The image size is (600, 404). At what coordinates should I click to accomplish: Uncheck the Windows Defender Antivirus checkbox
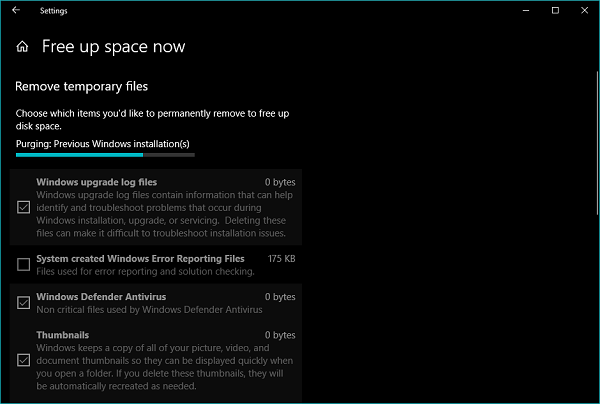24,303
